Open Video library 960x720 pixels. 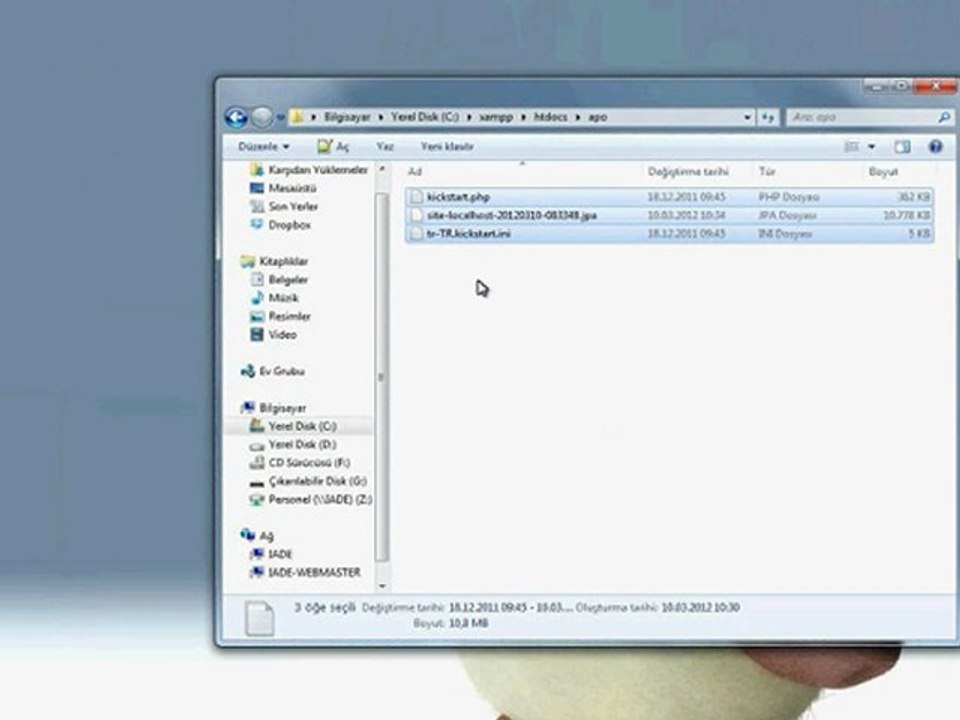273,335
